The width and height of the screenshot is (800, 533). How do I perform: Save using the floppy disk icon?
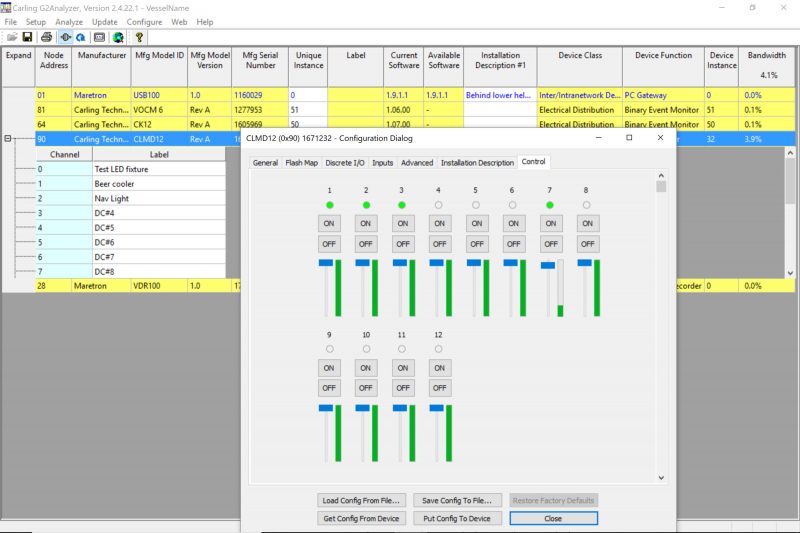click(28, 37)
